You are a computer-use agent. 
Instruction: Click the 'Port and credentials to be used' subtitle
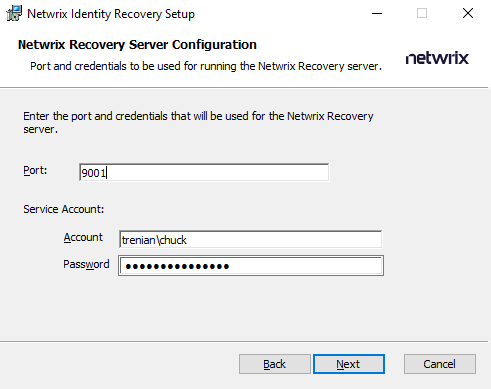(206, 66)
